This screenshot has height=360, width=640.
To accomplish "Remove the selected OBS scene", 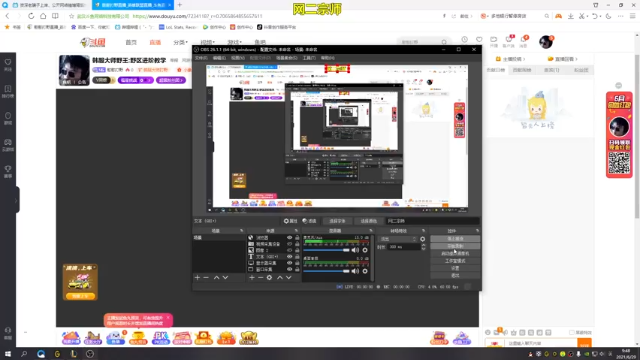I will point(206,278).
